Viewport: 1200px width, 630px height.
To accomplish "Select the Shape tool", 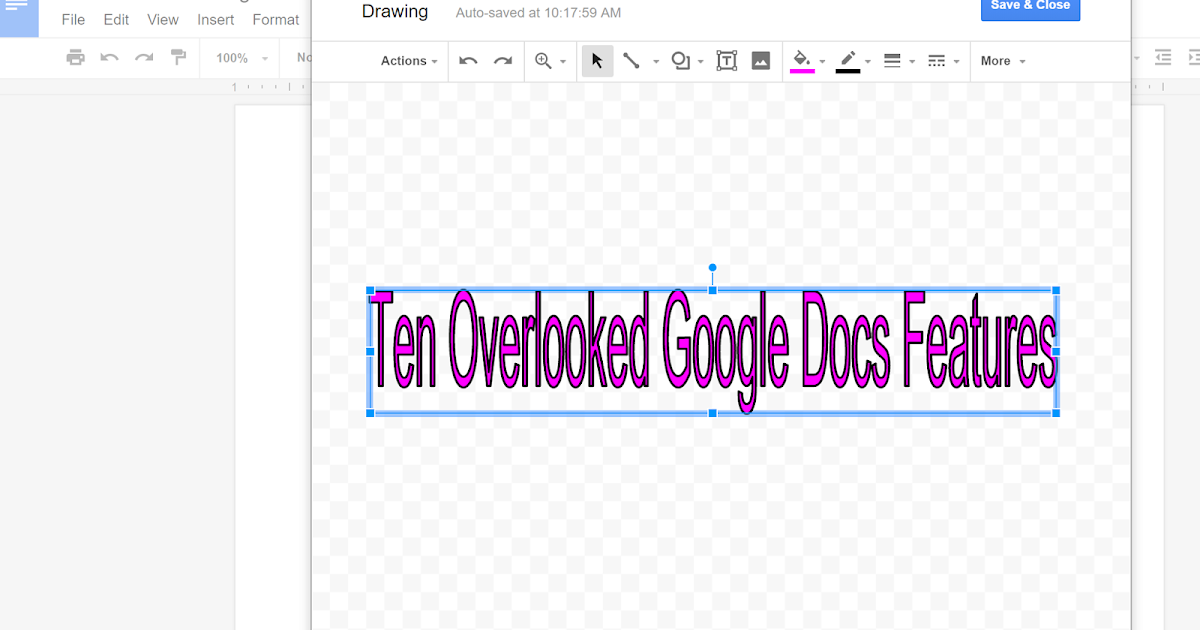I will pyautogui.click(x=680, y=61).
